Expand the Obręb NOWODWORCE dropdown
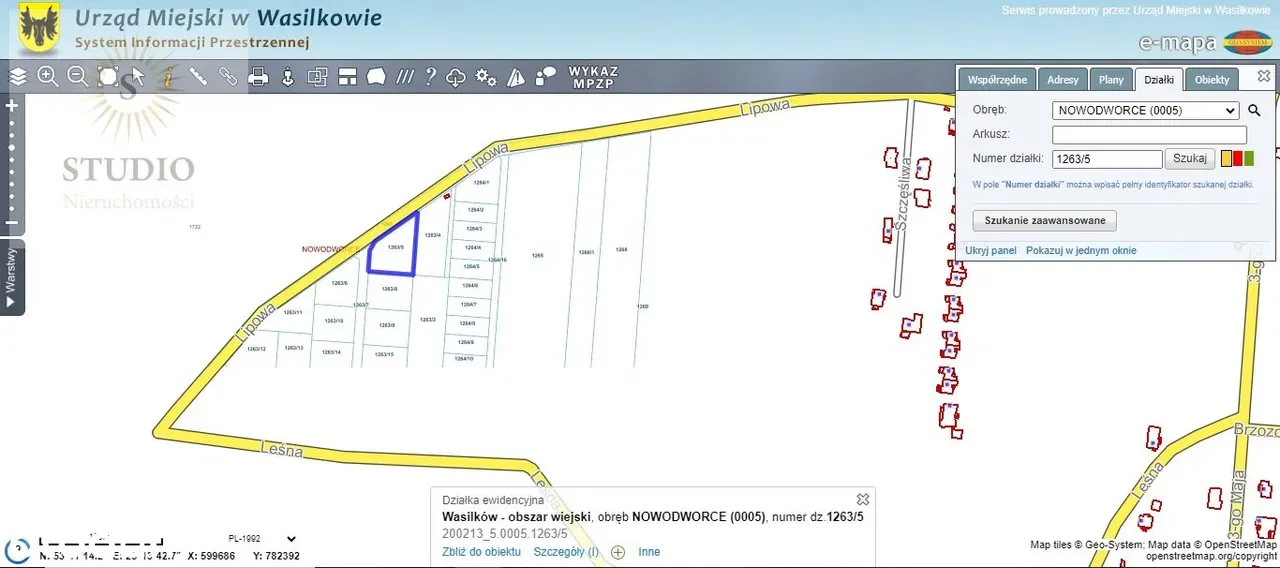 pos(1145,110)
